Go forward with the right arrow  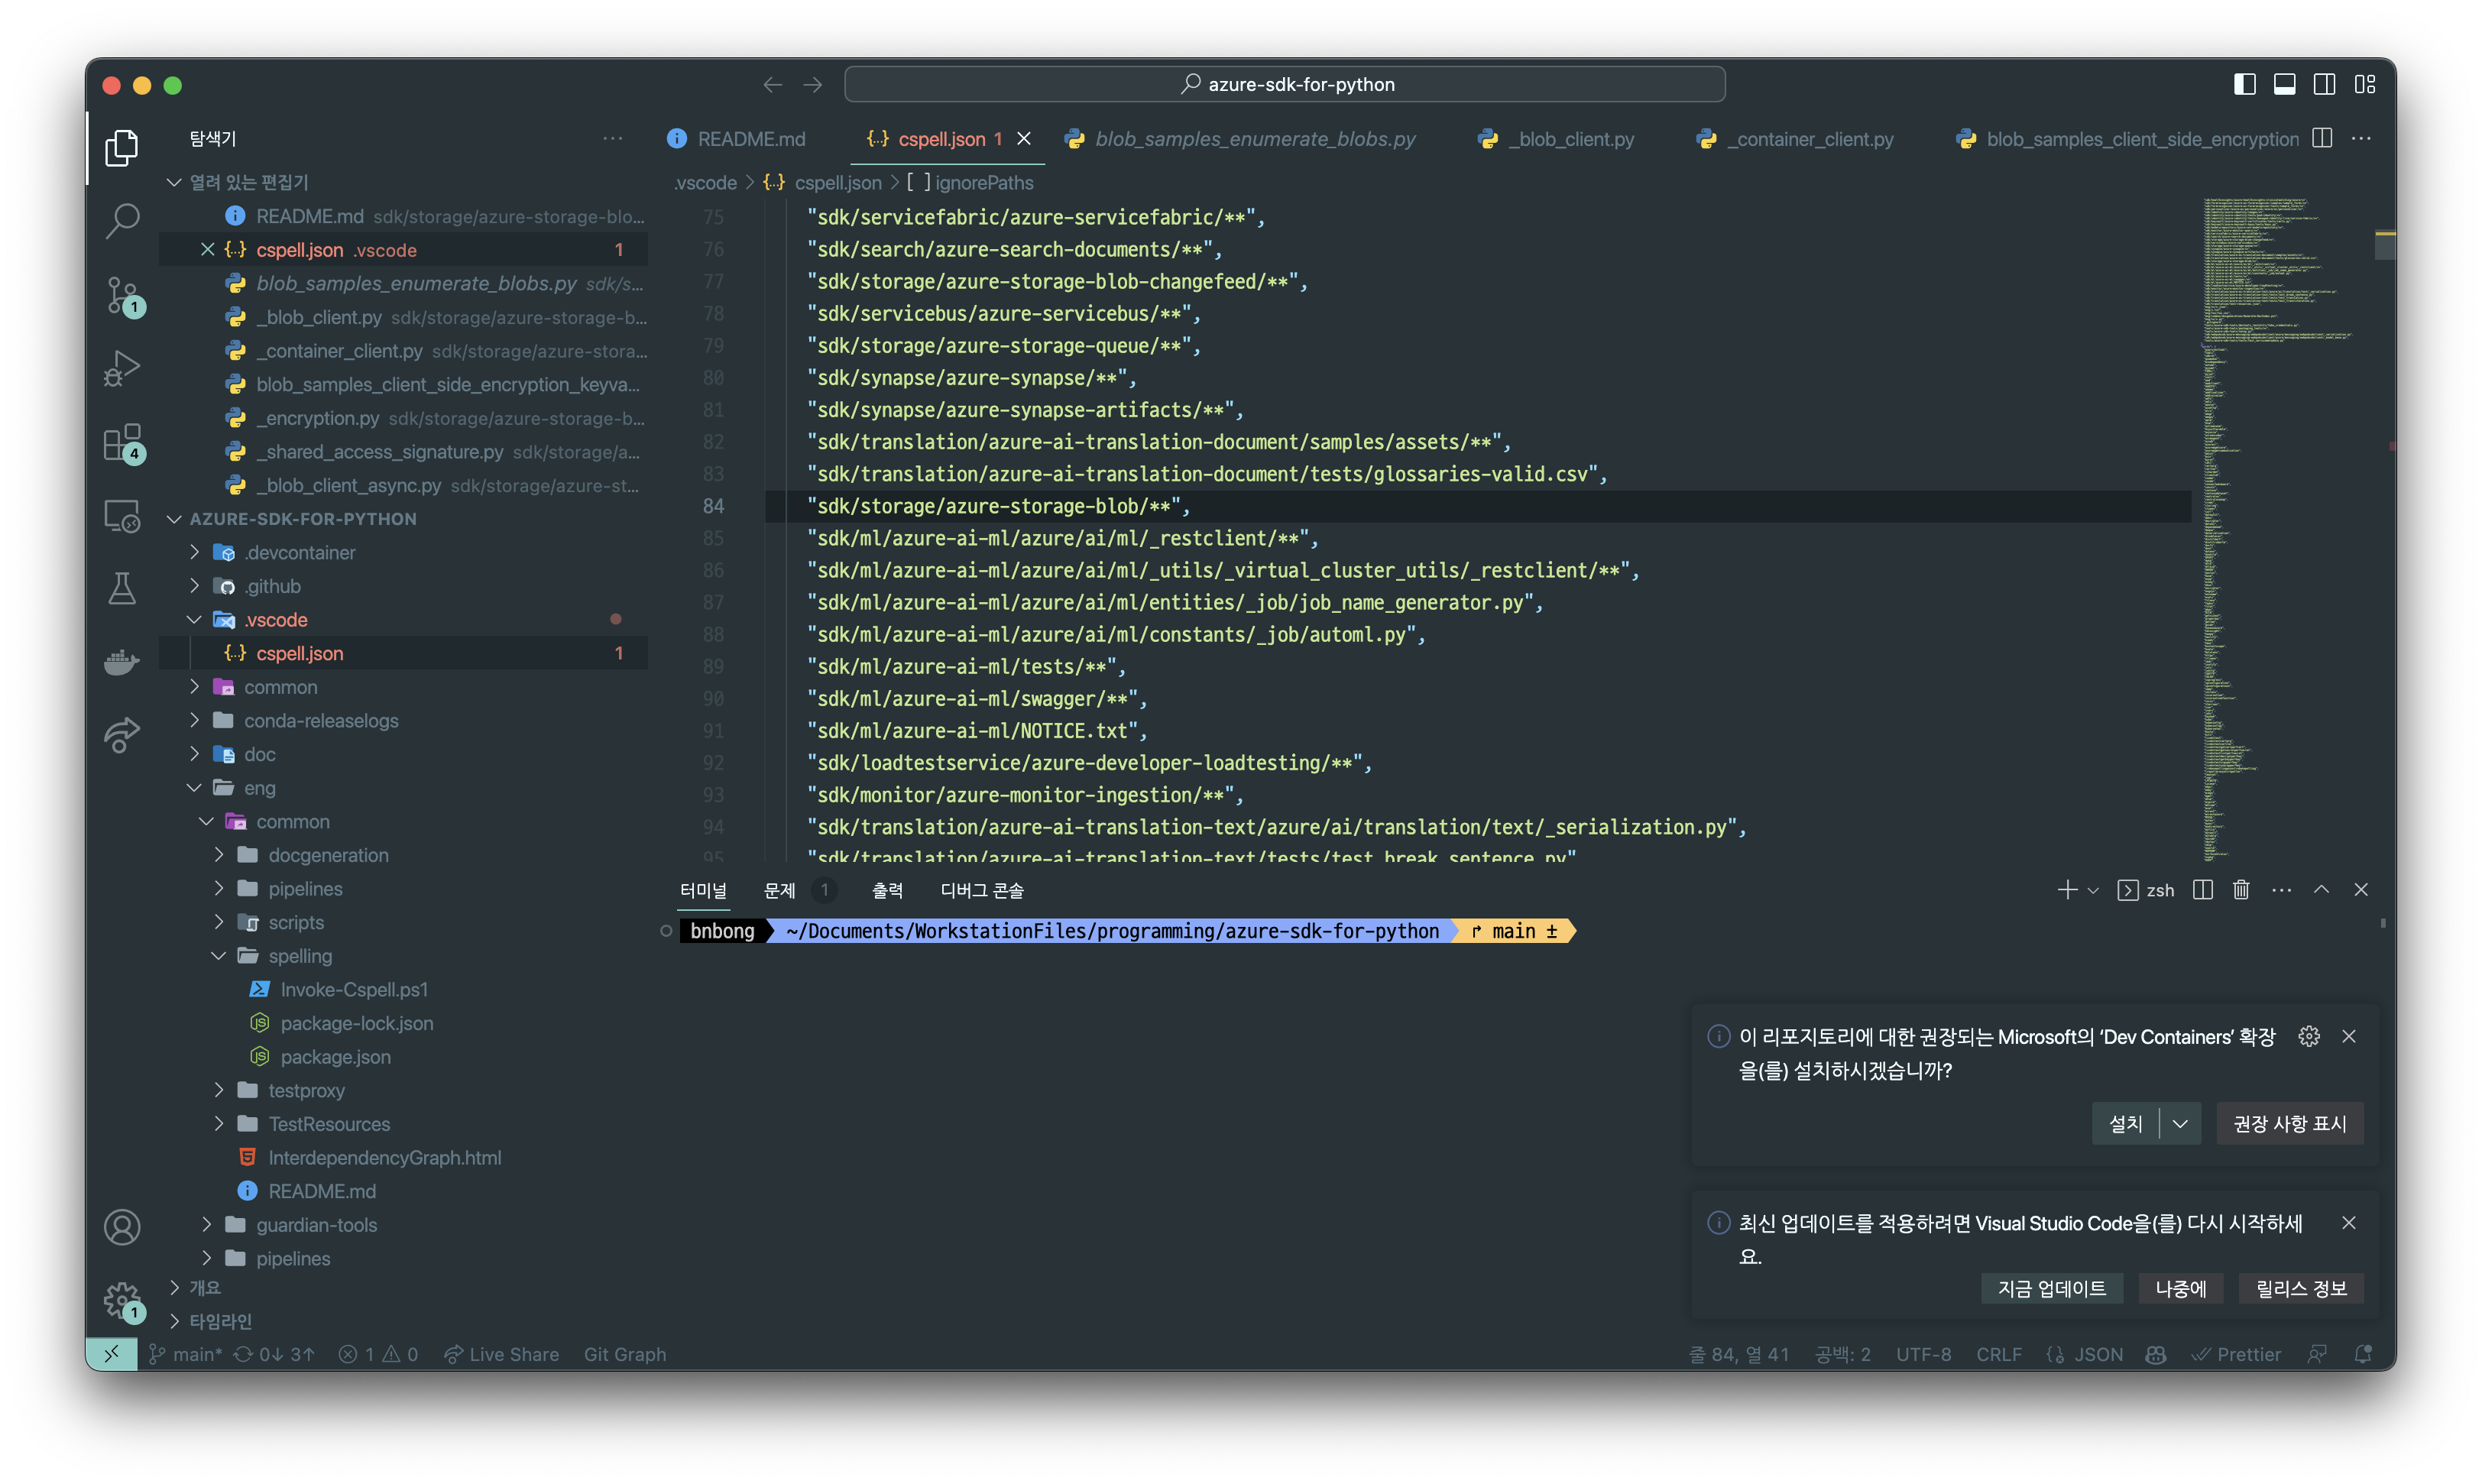pyautogui.click(x=813, y=85)
